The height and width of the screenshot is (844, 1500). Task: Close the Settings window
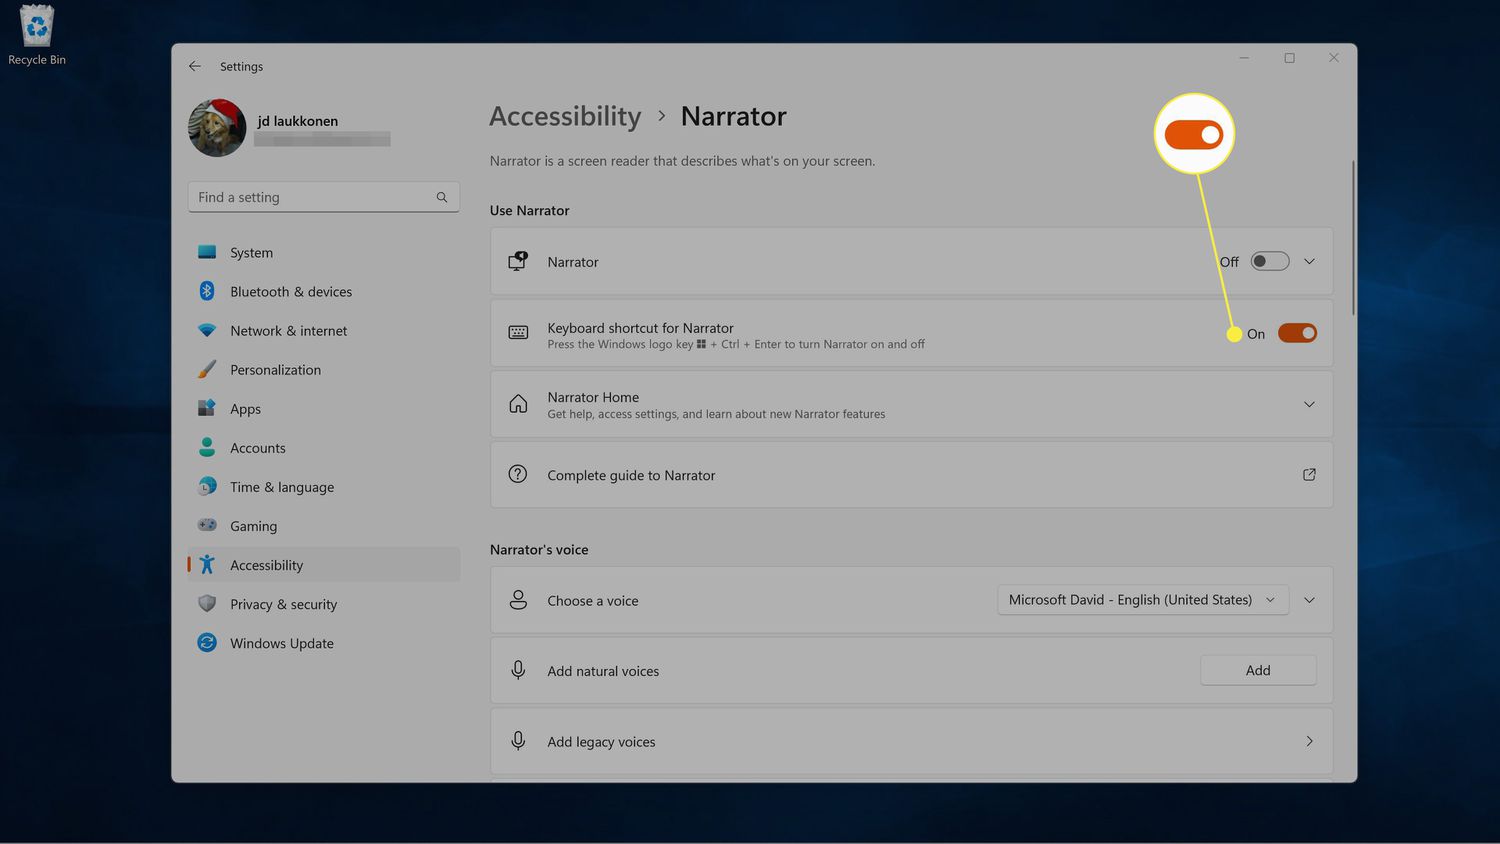(x=1334, y=58)
